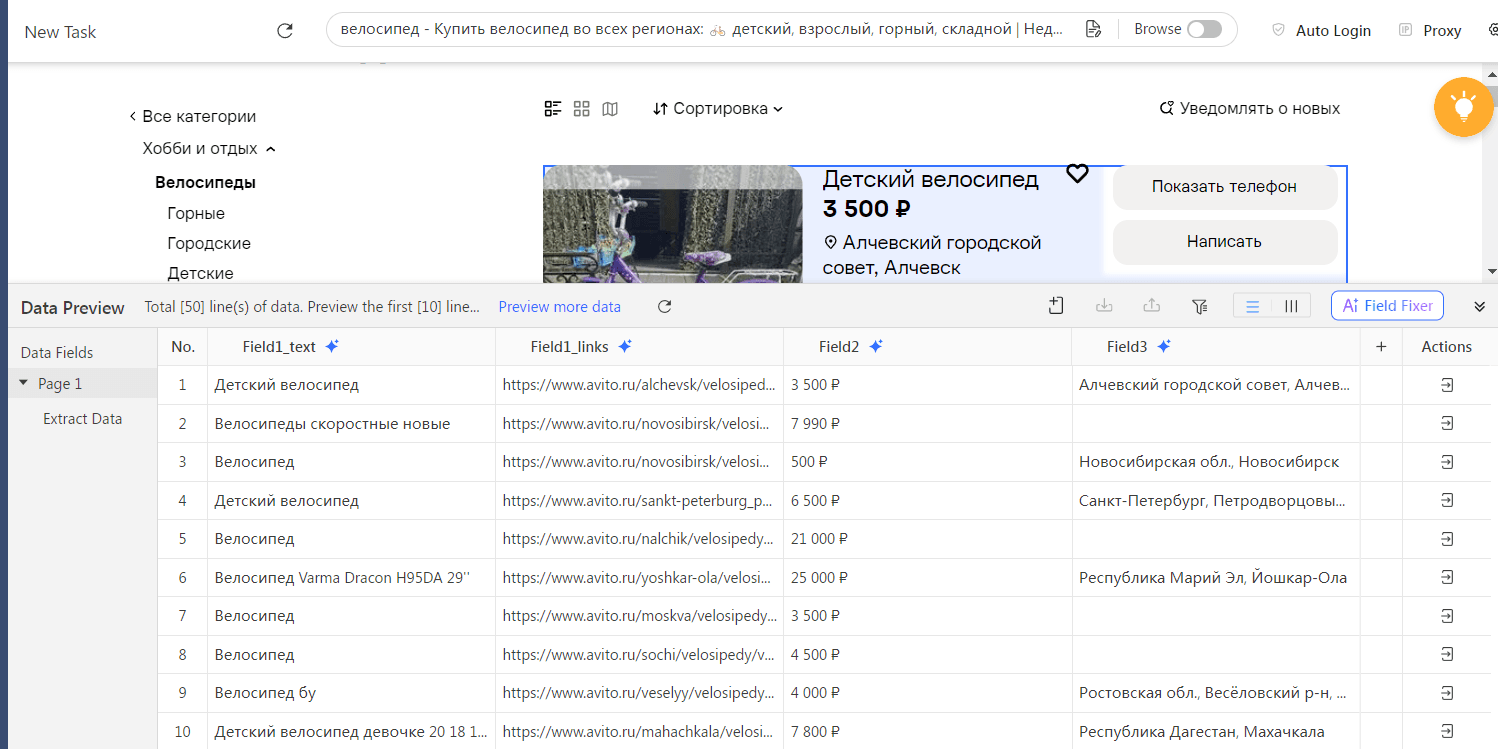Screen dimensions: 1498x749
Task: Switch data preview to horizontal rows layout
Action: 1252,306
